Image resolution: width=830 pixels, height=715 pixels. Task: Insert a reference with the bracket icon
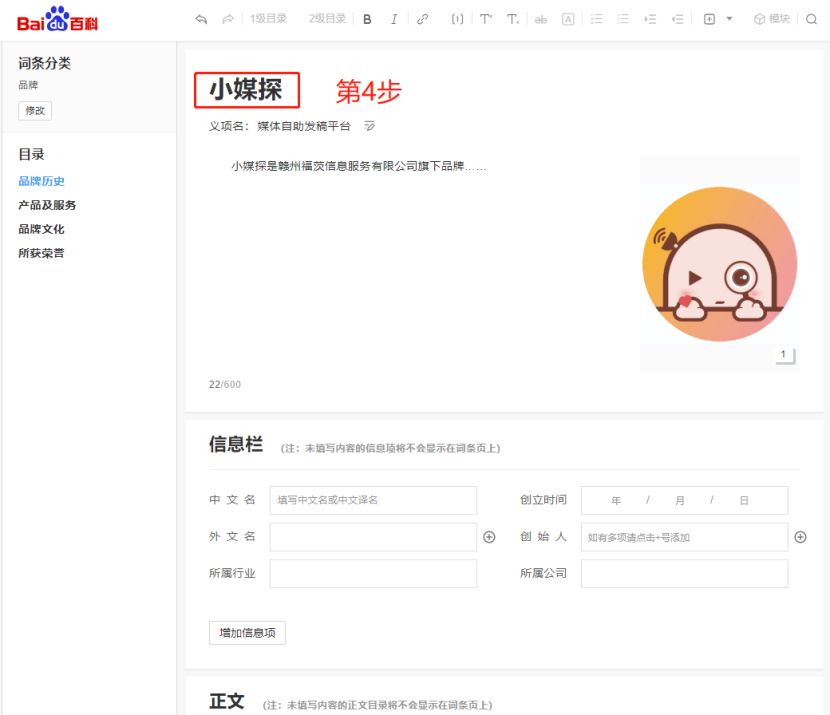(x=457, y=20)
